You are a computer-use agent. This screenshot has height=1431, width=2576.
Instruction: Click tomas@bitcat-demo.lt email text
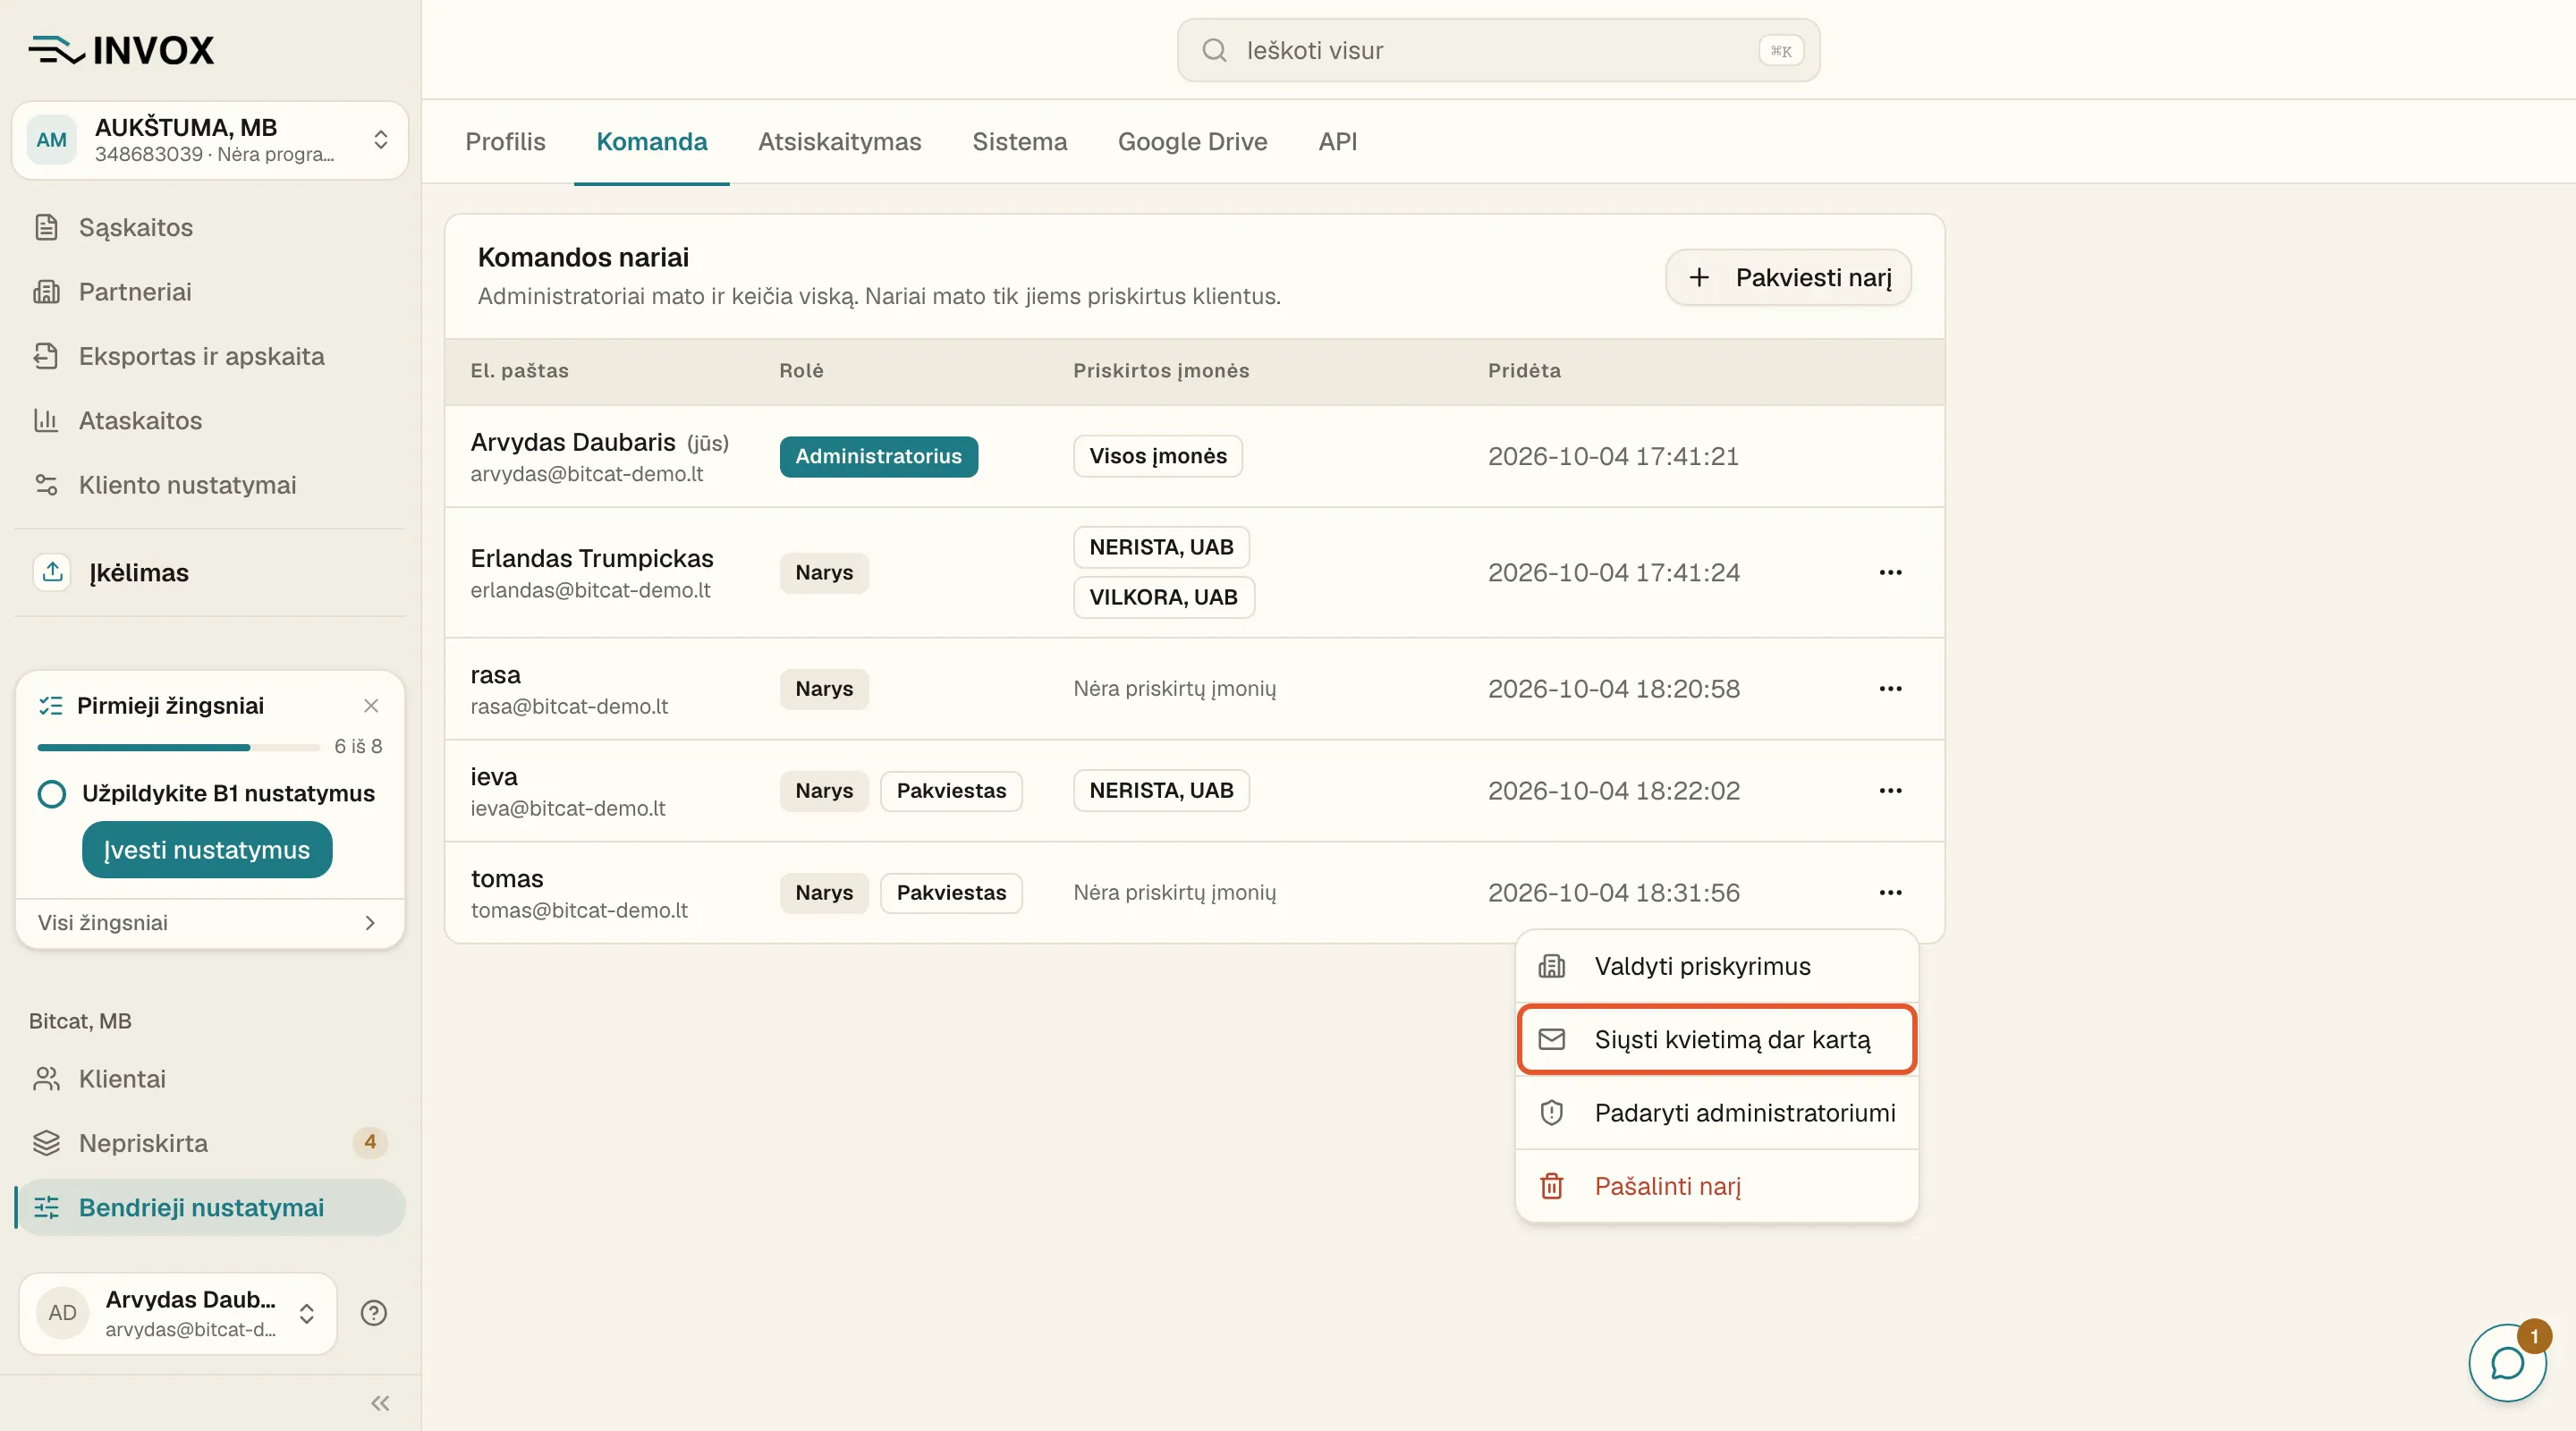579,911
